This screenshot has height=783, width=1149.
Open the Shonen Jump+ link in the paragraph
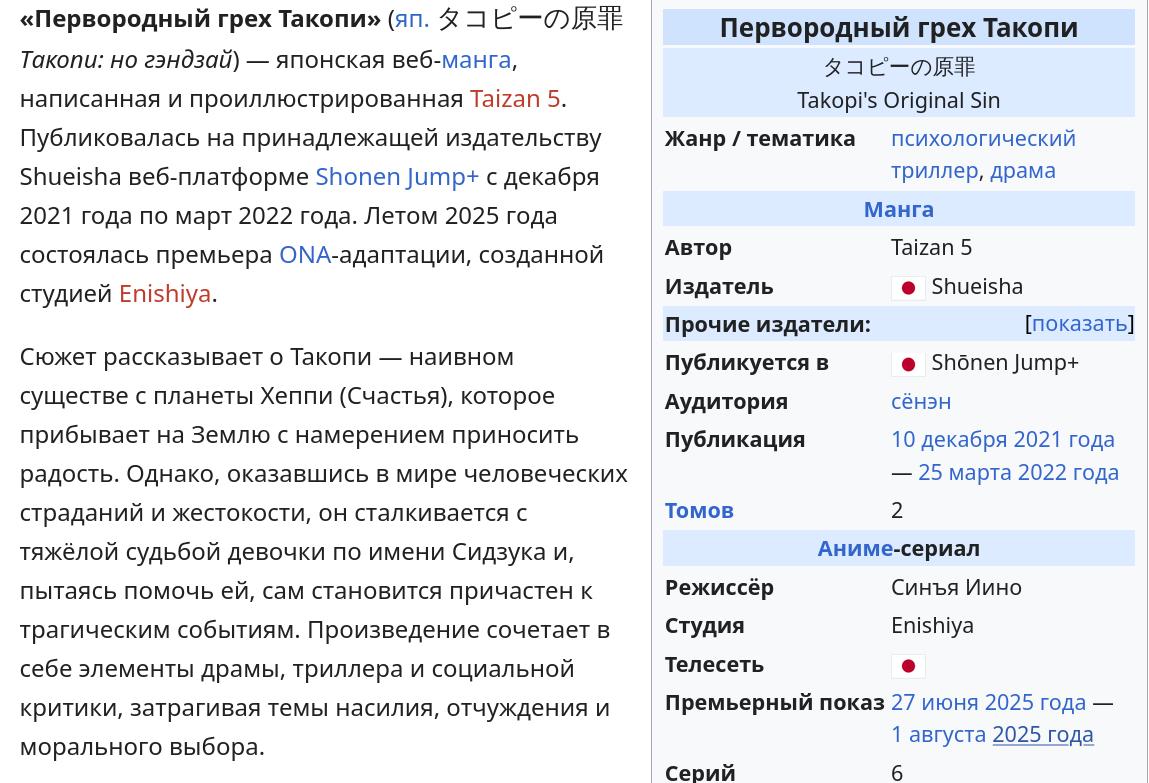(x=397, y=177)
